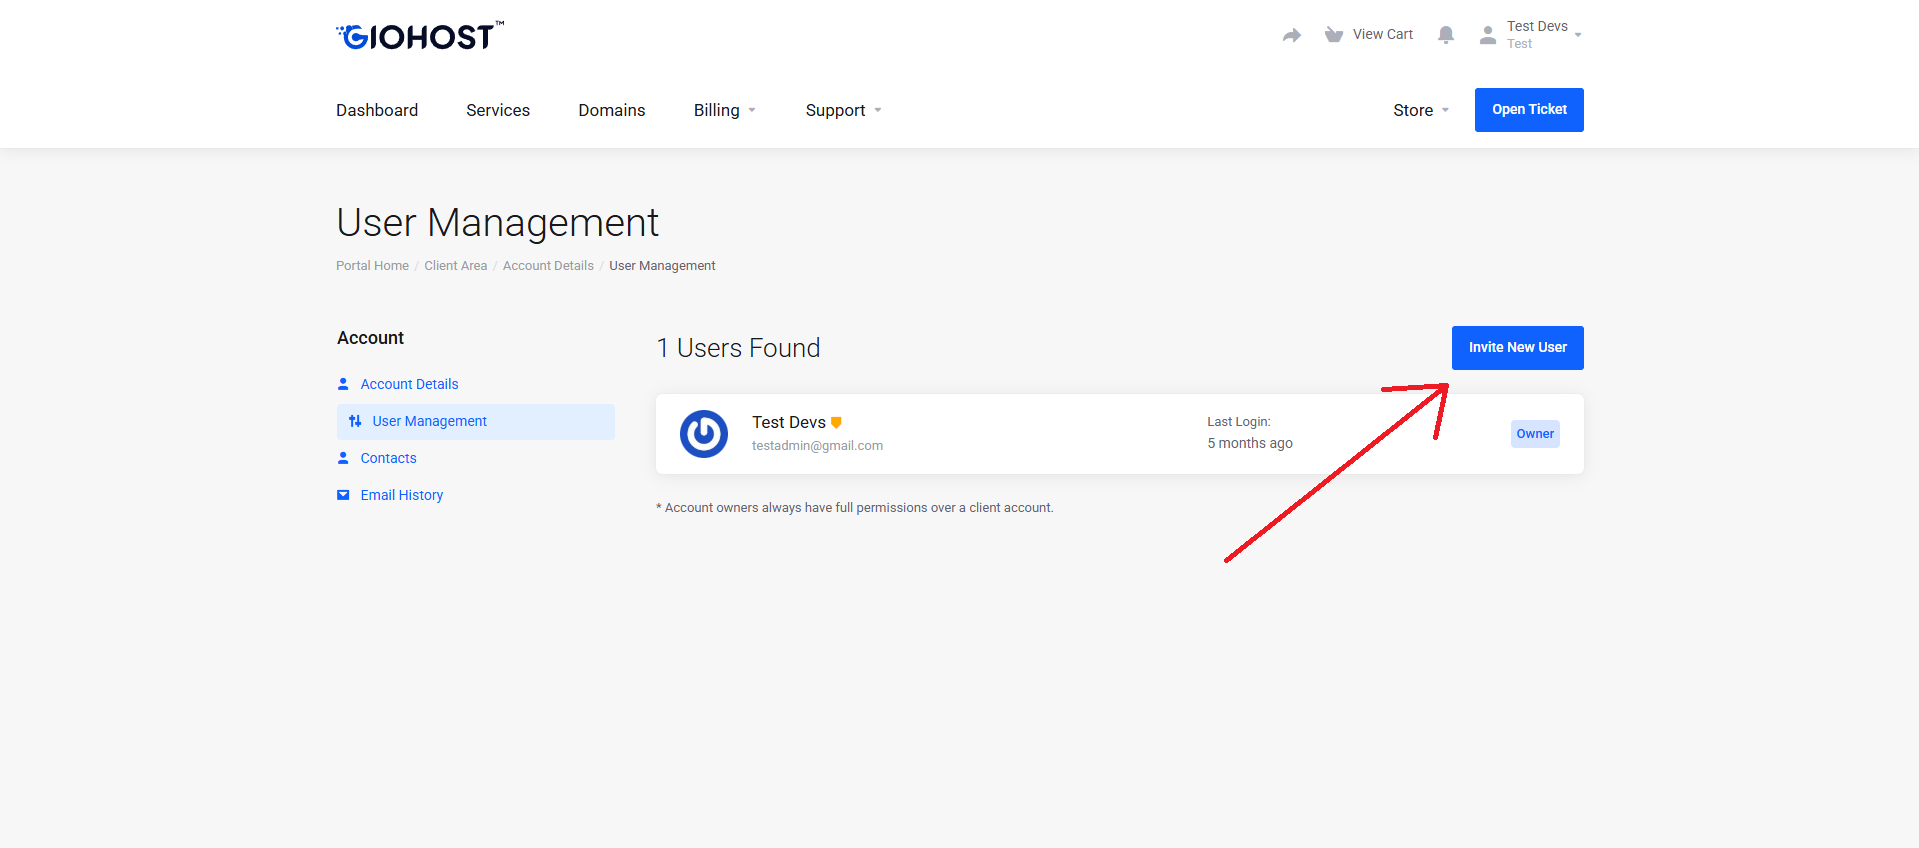This screenshot has height=848, width=1919.
Task: Open Account Details breadcrumb
Action: [548, 266]
